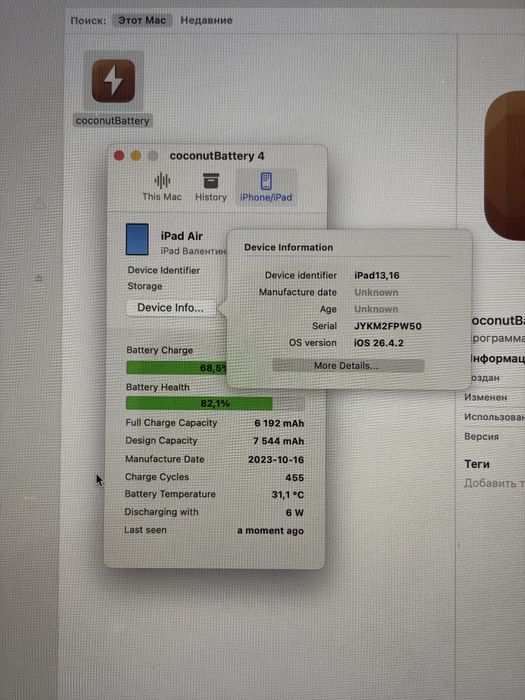The image size is (525, 700).
Task: Click the coconutBattery 4 window title
Action: coord(217,156)
